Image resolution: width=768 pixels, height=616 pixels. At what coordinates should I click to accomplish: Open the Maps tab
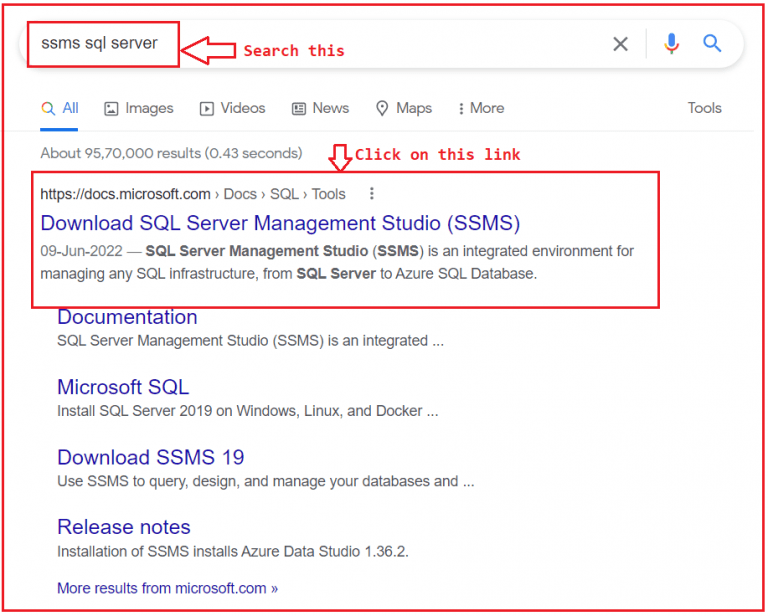pyautogui.click(x=404, y=108)
